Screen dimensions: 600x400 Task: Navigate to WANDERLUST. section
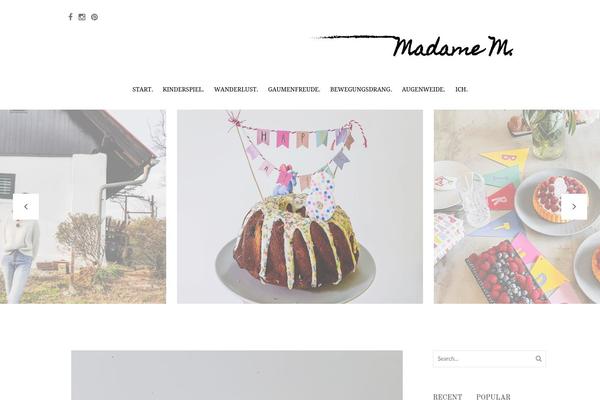[236, 89]
